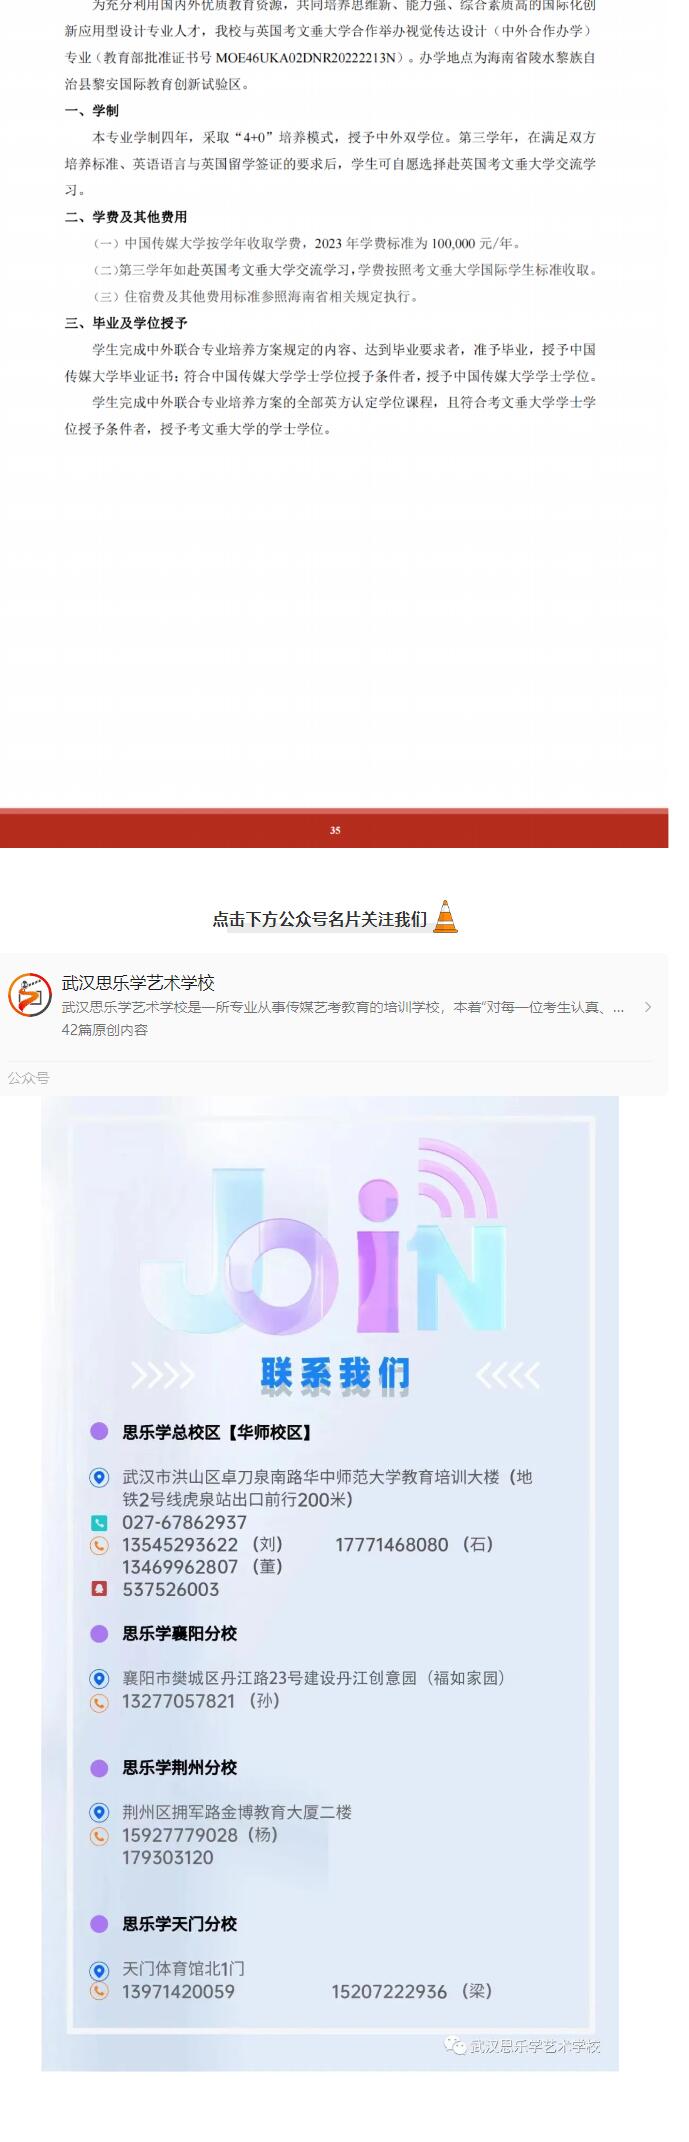Tap the 武汉思乐学艺术学校 account name

click(138, 983)
